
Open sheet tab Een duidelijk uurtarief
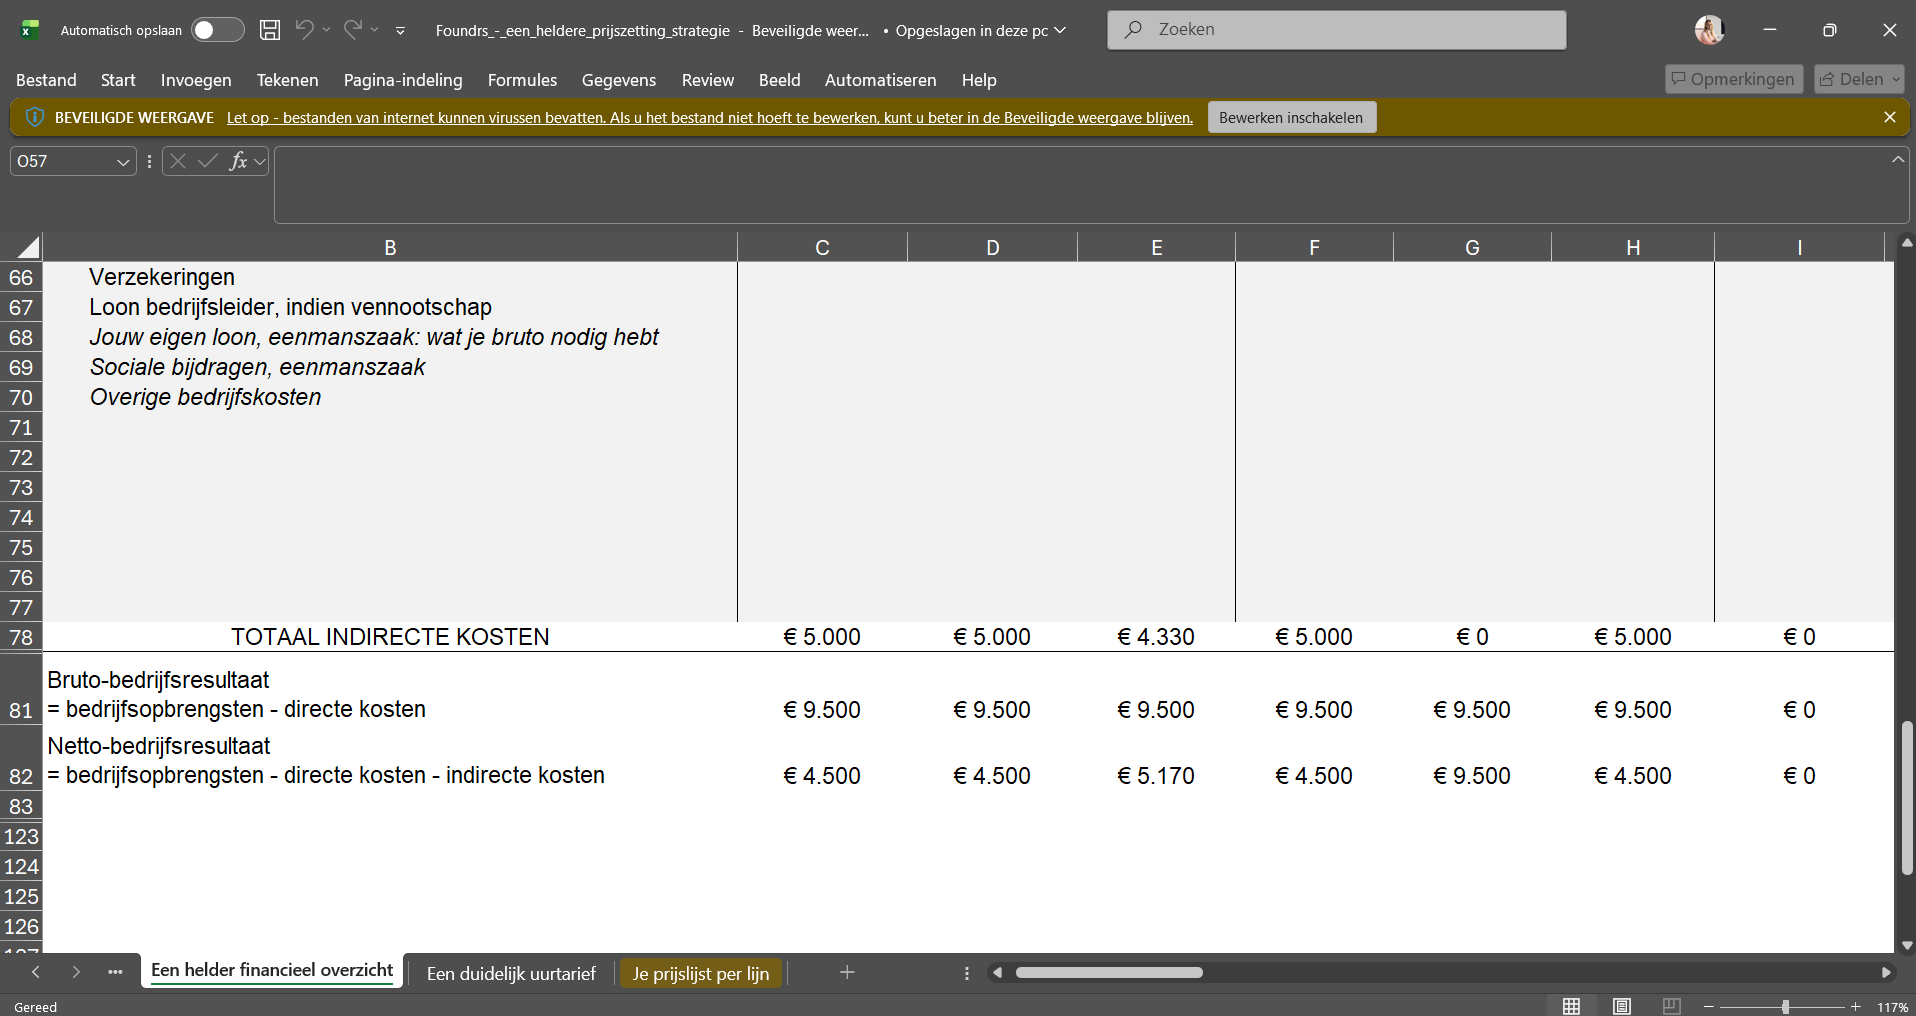511,973
